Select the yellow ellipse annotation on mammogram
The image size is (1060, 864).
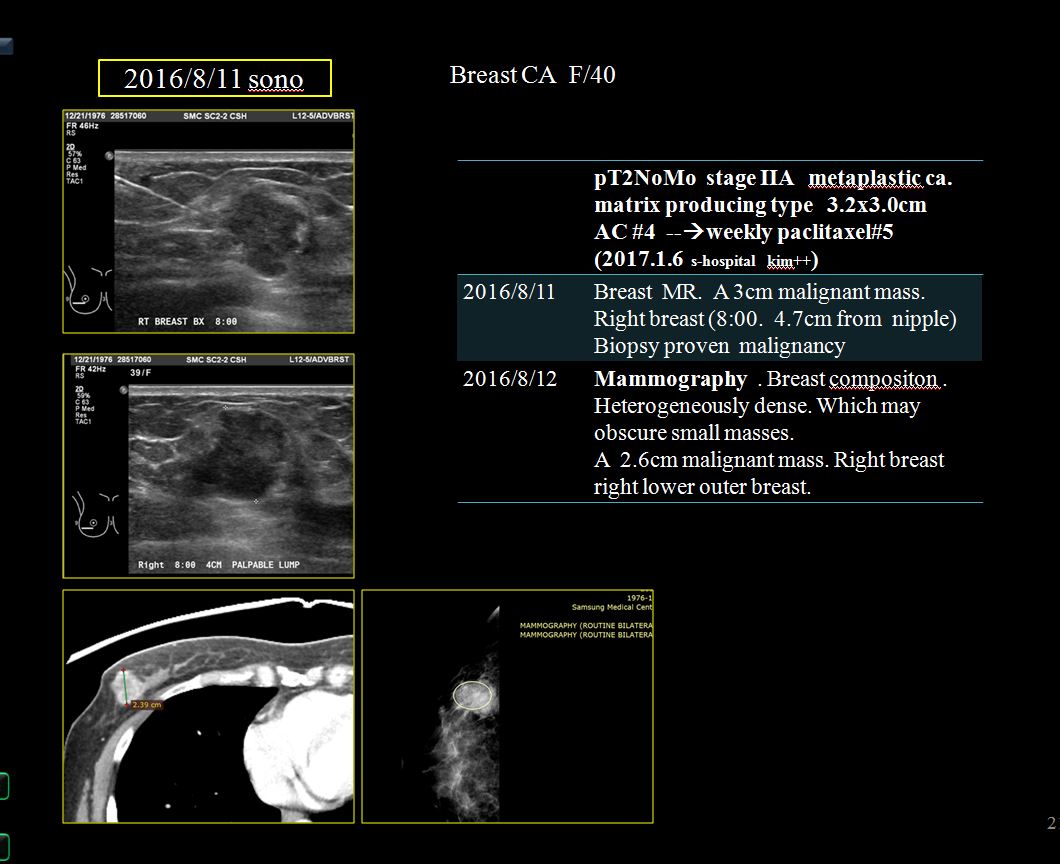(x=472, y=695)
